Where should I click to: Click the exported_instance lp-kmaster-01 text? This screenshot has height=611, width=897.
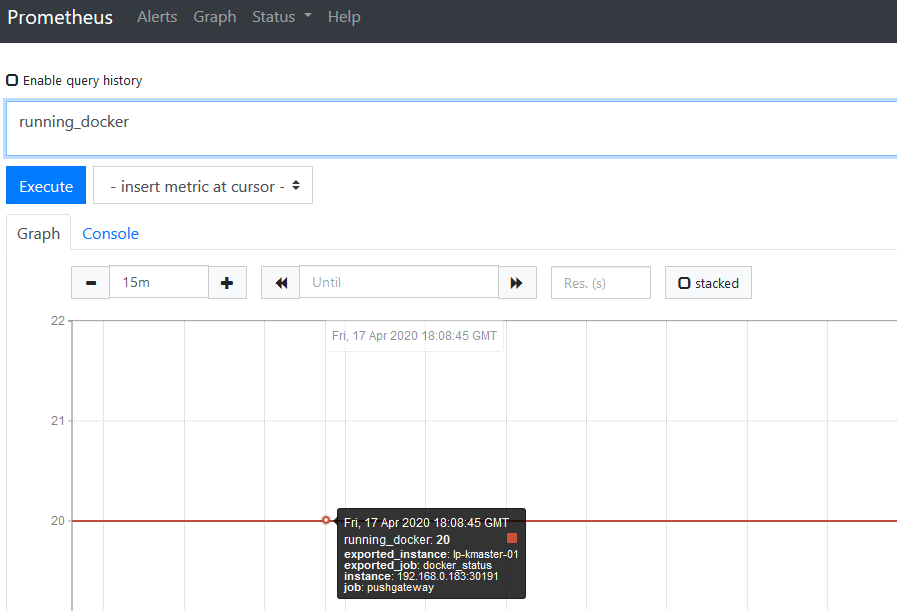[x=431, y=554]
